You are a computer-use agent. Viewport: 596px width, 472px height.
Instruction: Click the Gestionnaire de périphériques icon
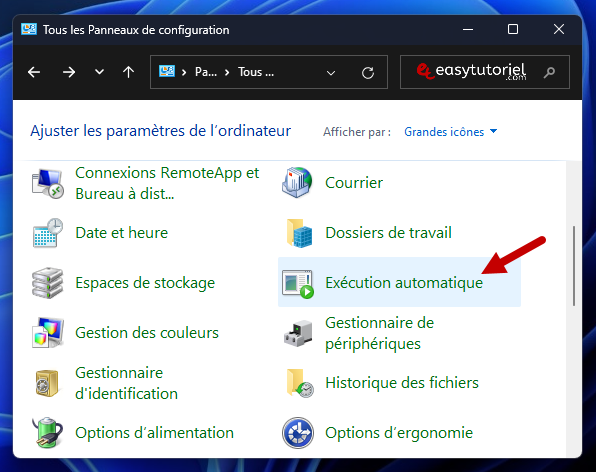[298, 333]
